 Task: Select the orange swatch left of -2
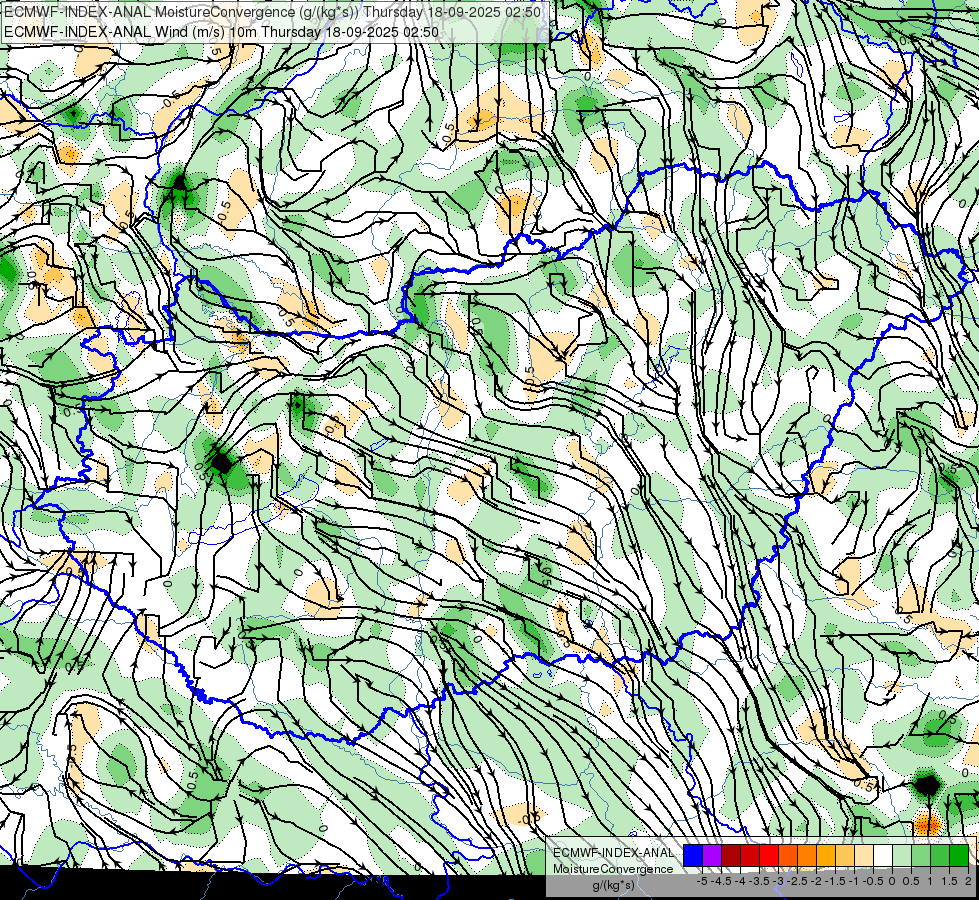[x=806, y=856]
